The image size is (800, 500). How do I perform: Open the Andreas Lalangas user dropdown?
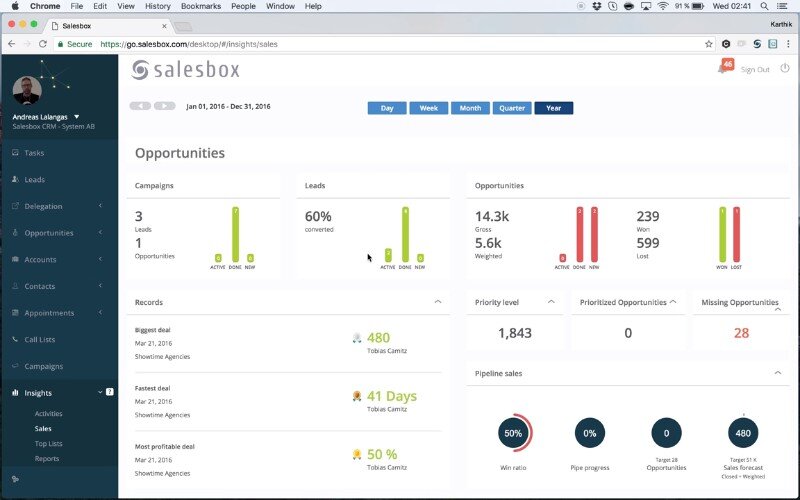77,117
